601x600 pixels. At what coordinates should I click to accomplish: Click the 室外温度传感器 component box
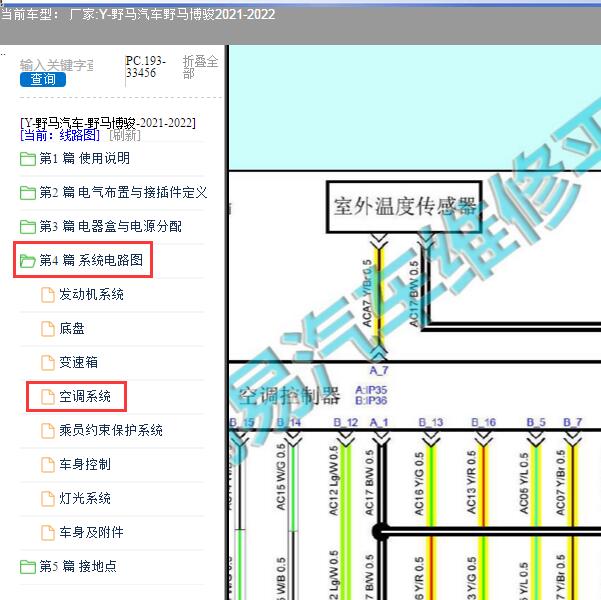click(x=404, y=207)
